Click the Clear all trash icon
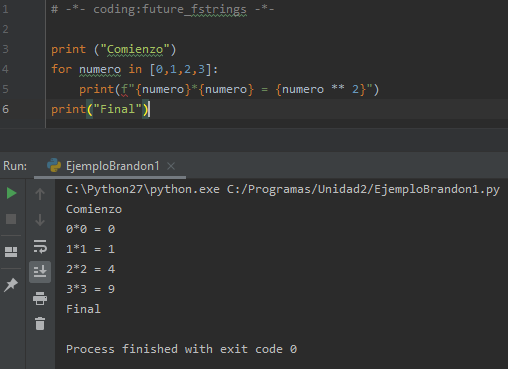This screenshot has width=508, height=369. (x=40, y=323)
